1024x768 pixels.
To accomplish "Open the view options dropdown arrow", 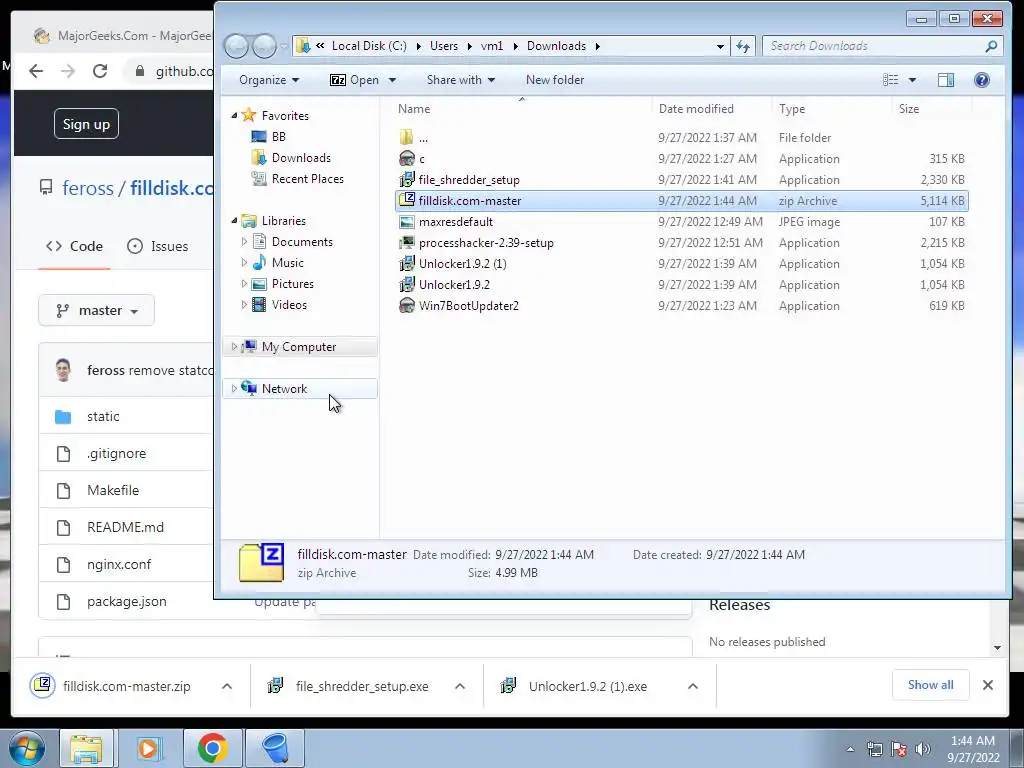I will [x=912, y=80].
